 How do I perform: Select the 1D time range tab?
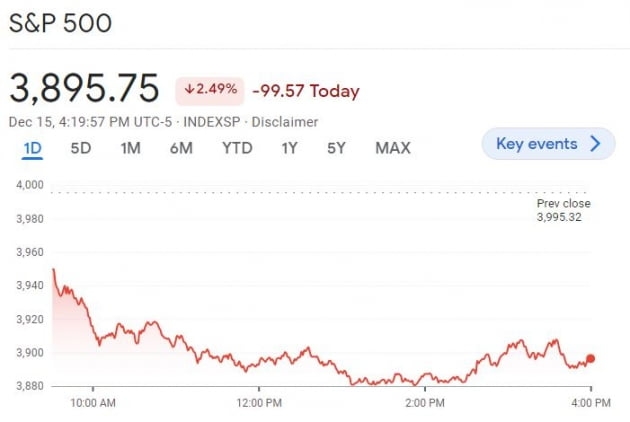(x=33, y=148)
